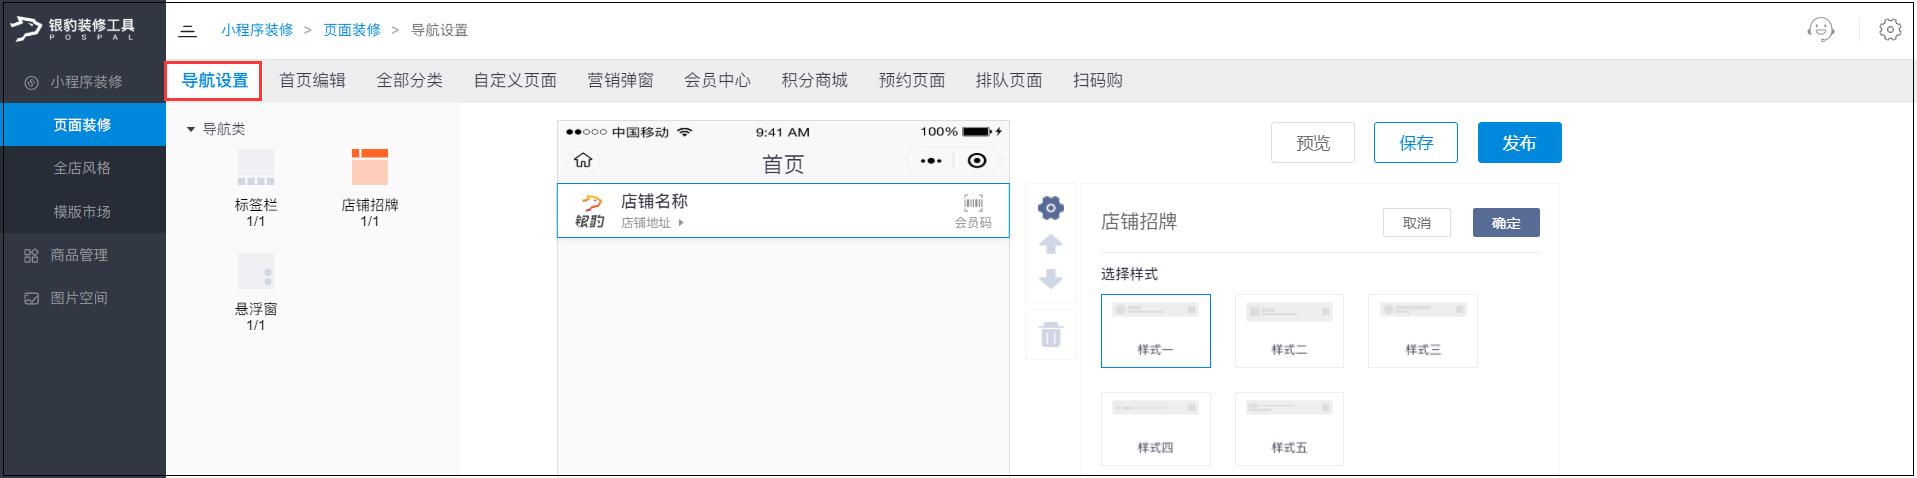Screen dimensions: 1917x478
Task: Move component up with arrow icon
Action: [1051, 244]
